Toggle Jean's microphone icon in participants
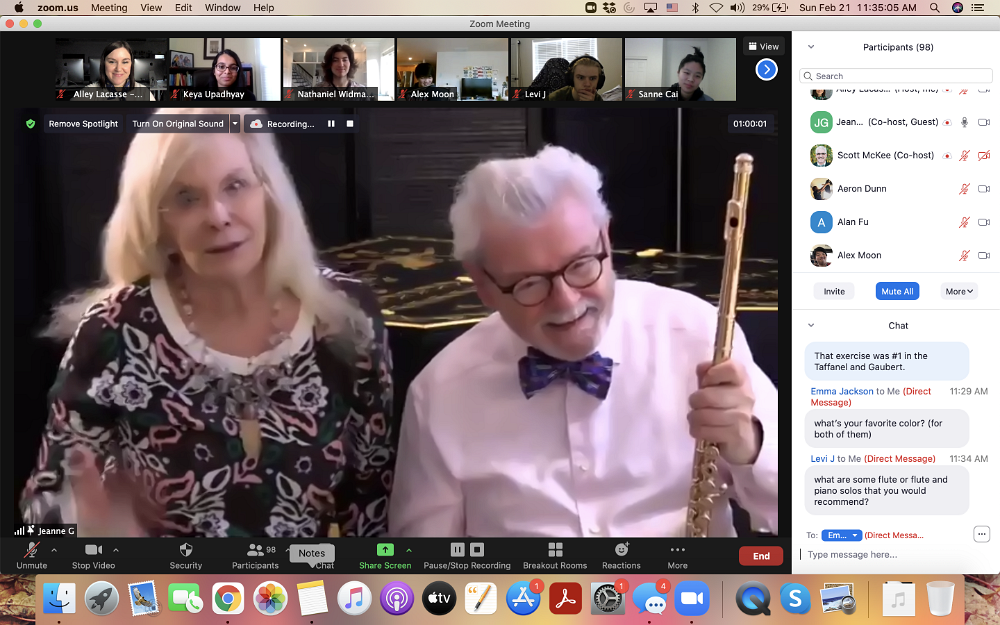The image size is (1000, 625). pyautogui.click(x=964, y=122)
